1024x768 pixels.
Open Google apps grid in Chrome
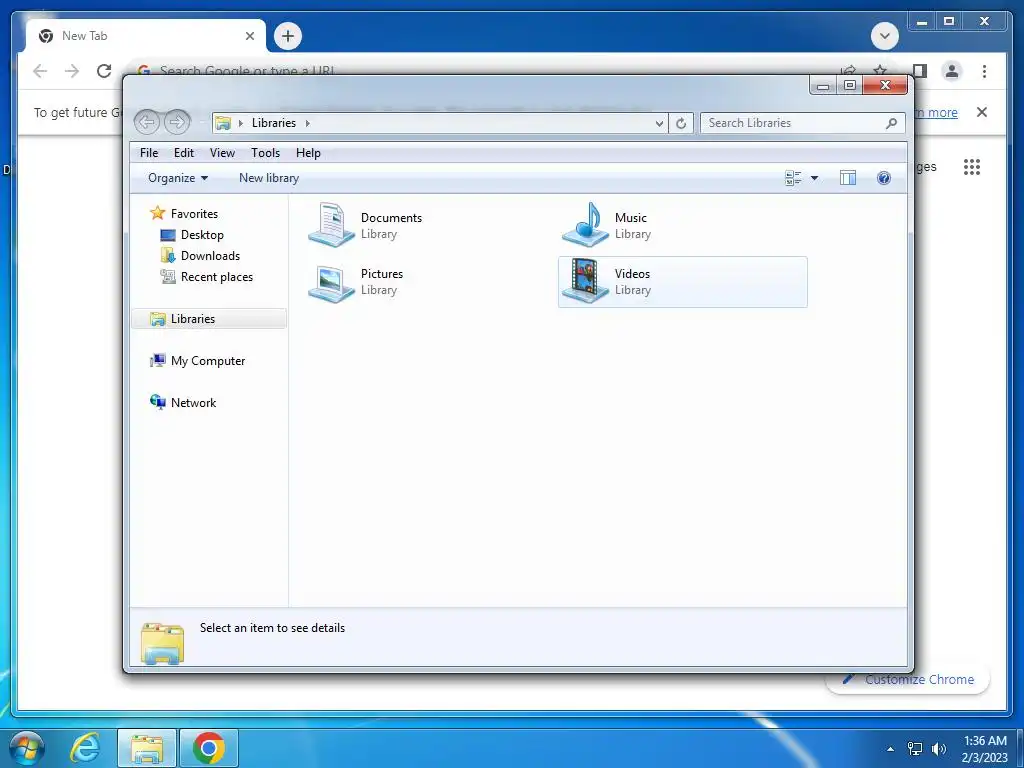pyautogui.click(x=972, y=167)
